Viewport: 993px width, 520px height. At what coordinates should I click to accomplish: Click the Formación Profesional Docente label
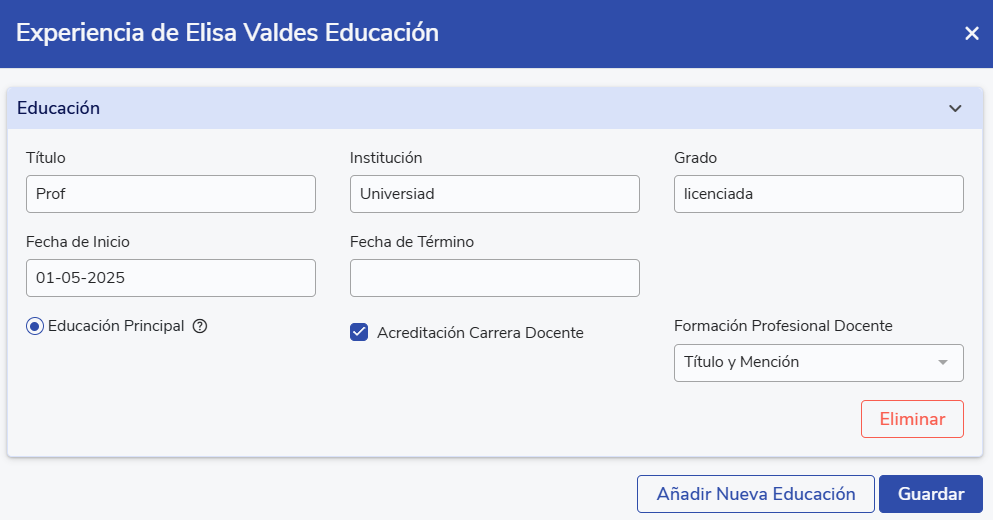[783, 326]
